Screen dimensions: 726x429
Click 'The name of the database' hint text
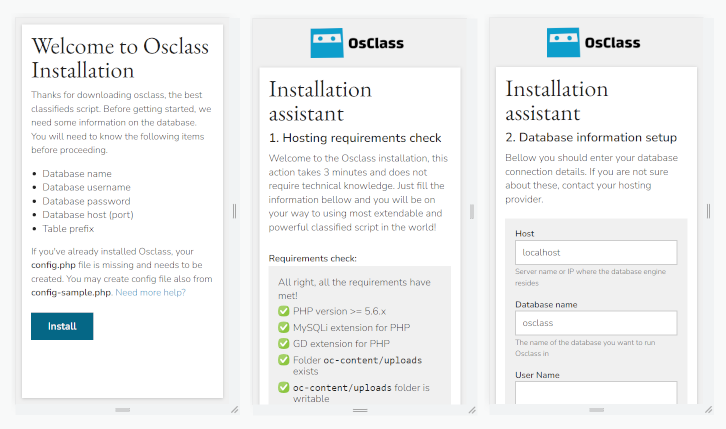[585, 348]
